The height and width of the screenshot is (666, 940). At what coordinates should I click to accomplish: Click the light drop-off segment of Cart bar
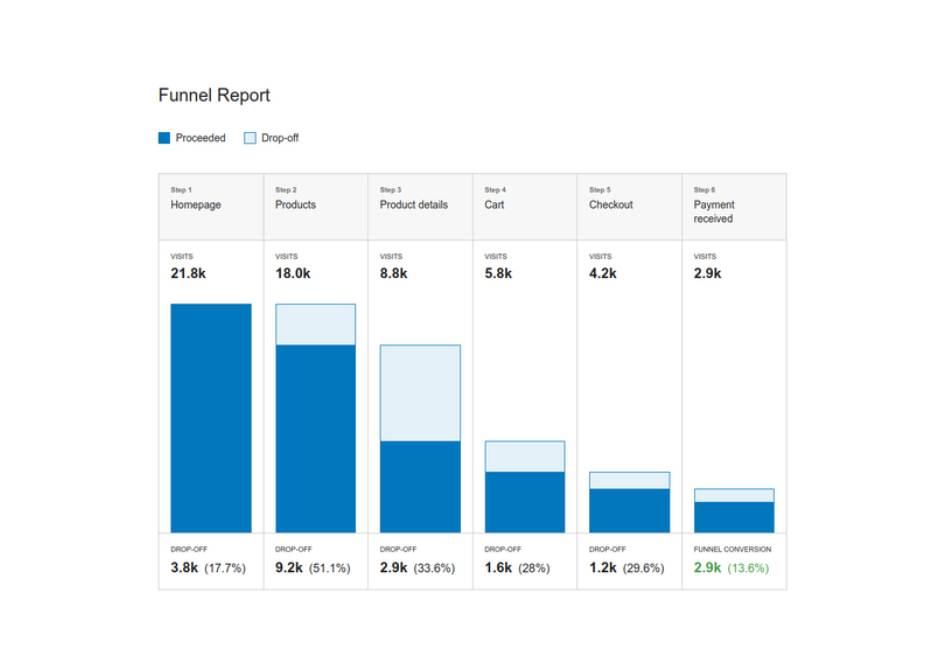(x=525, y=456)
